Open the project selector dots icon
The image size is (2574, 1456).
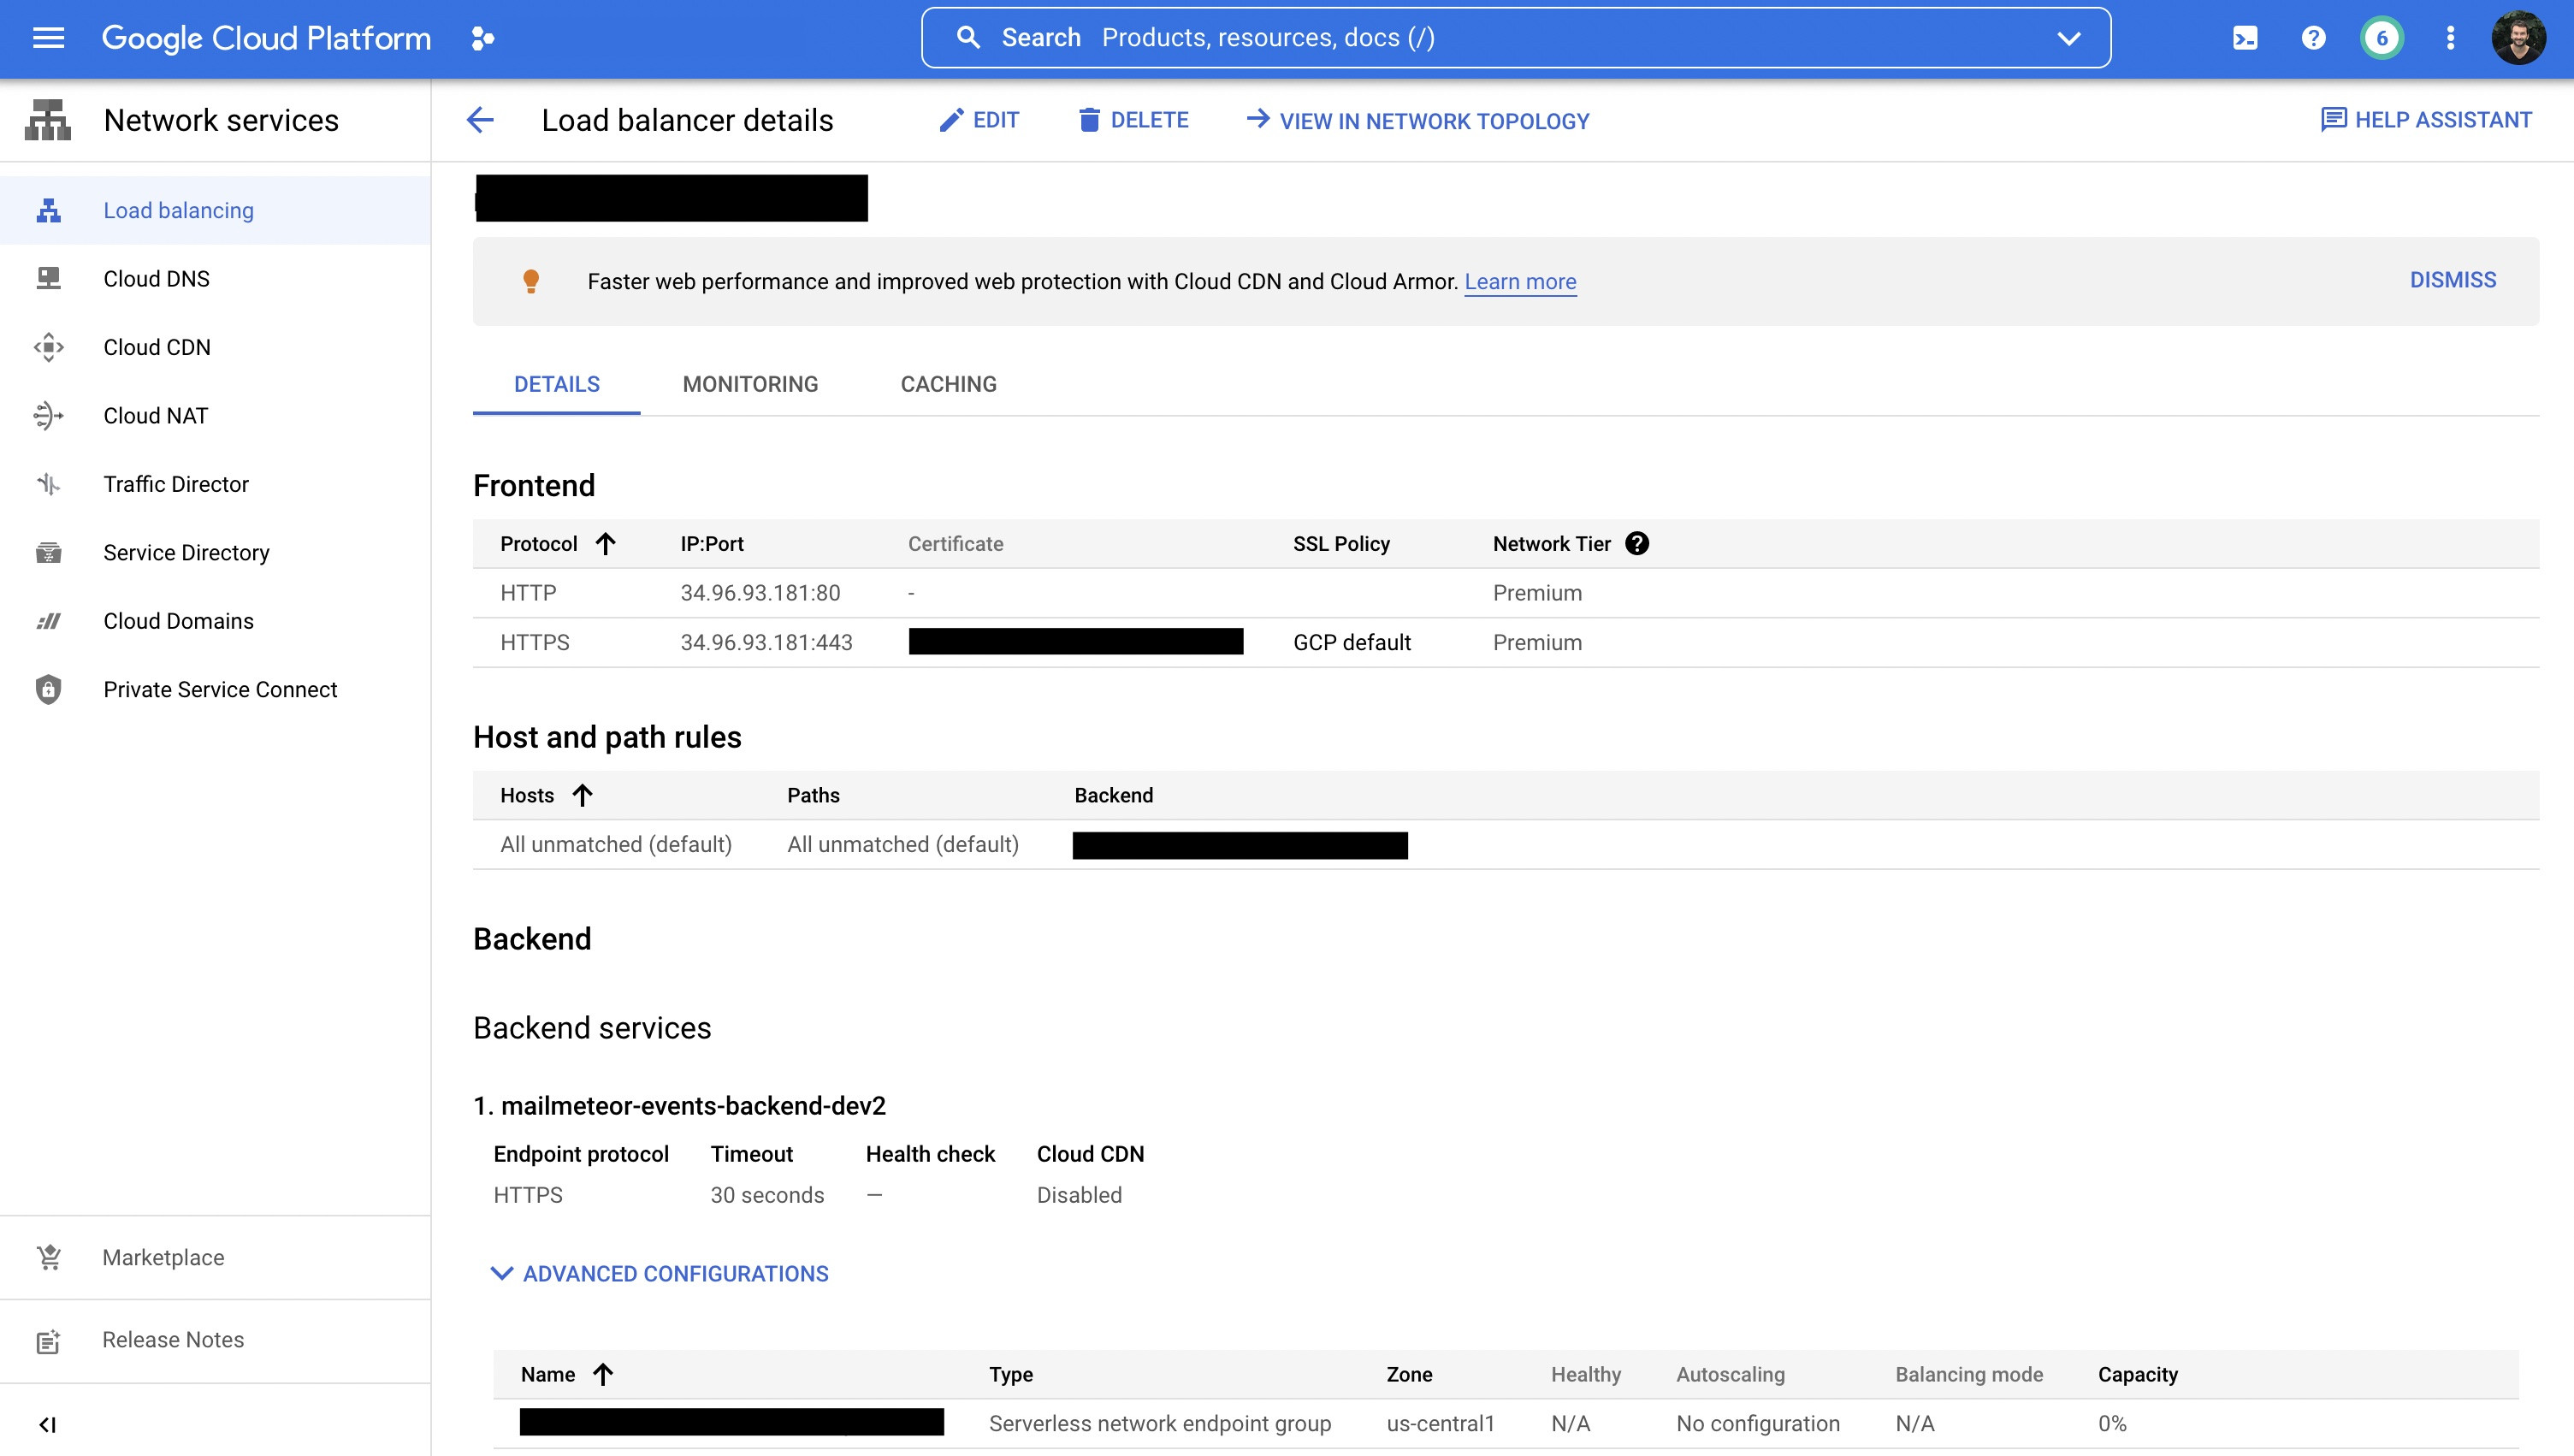483,38
